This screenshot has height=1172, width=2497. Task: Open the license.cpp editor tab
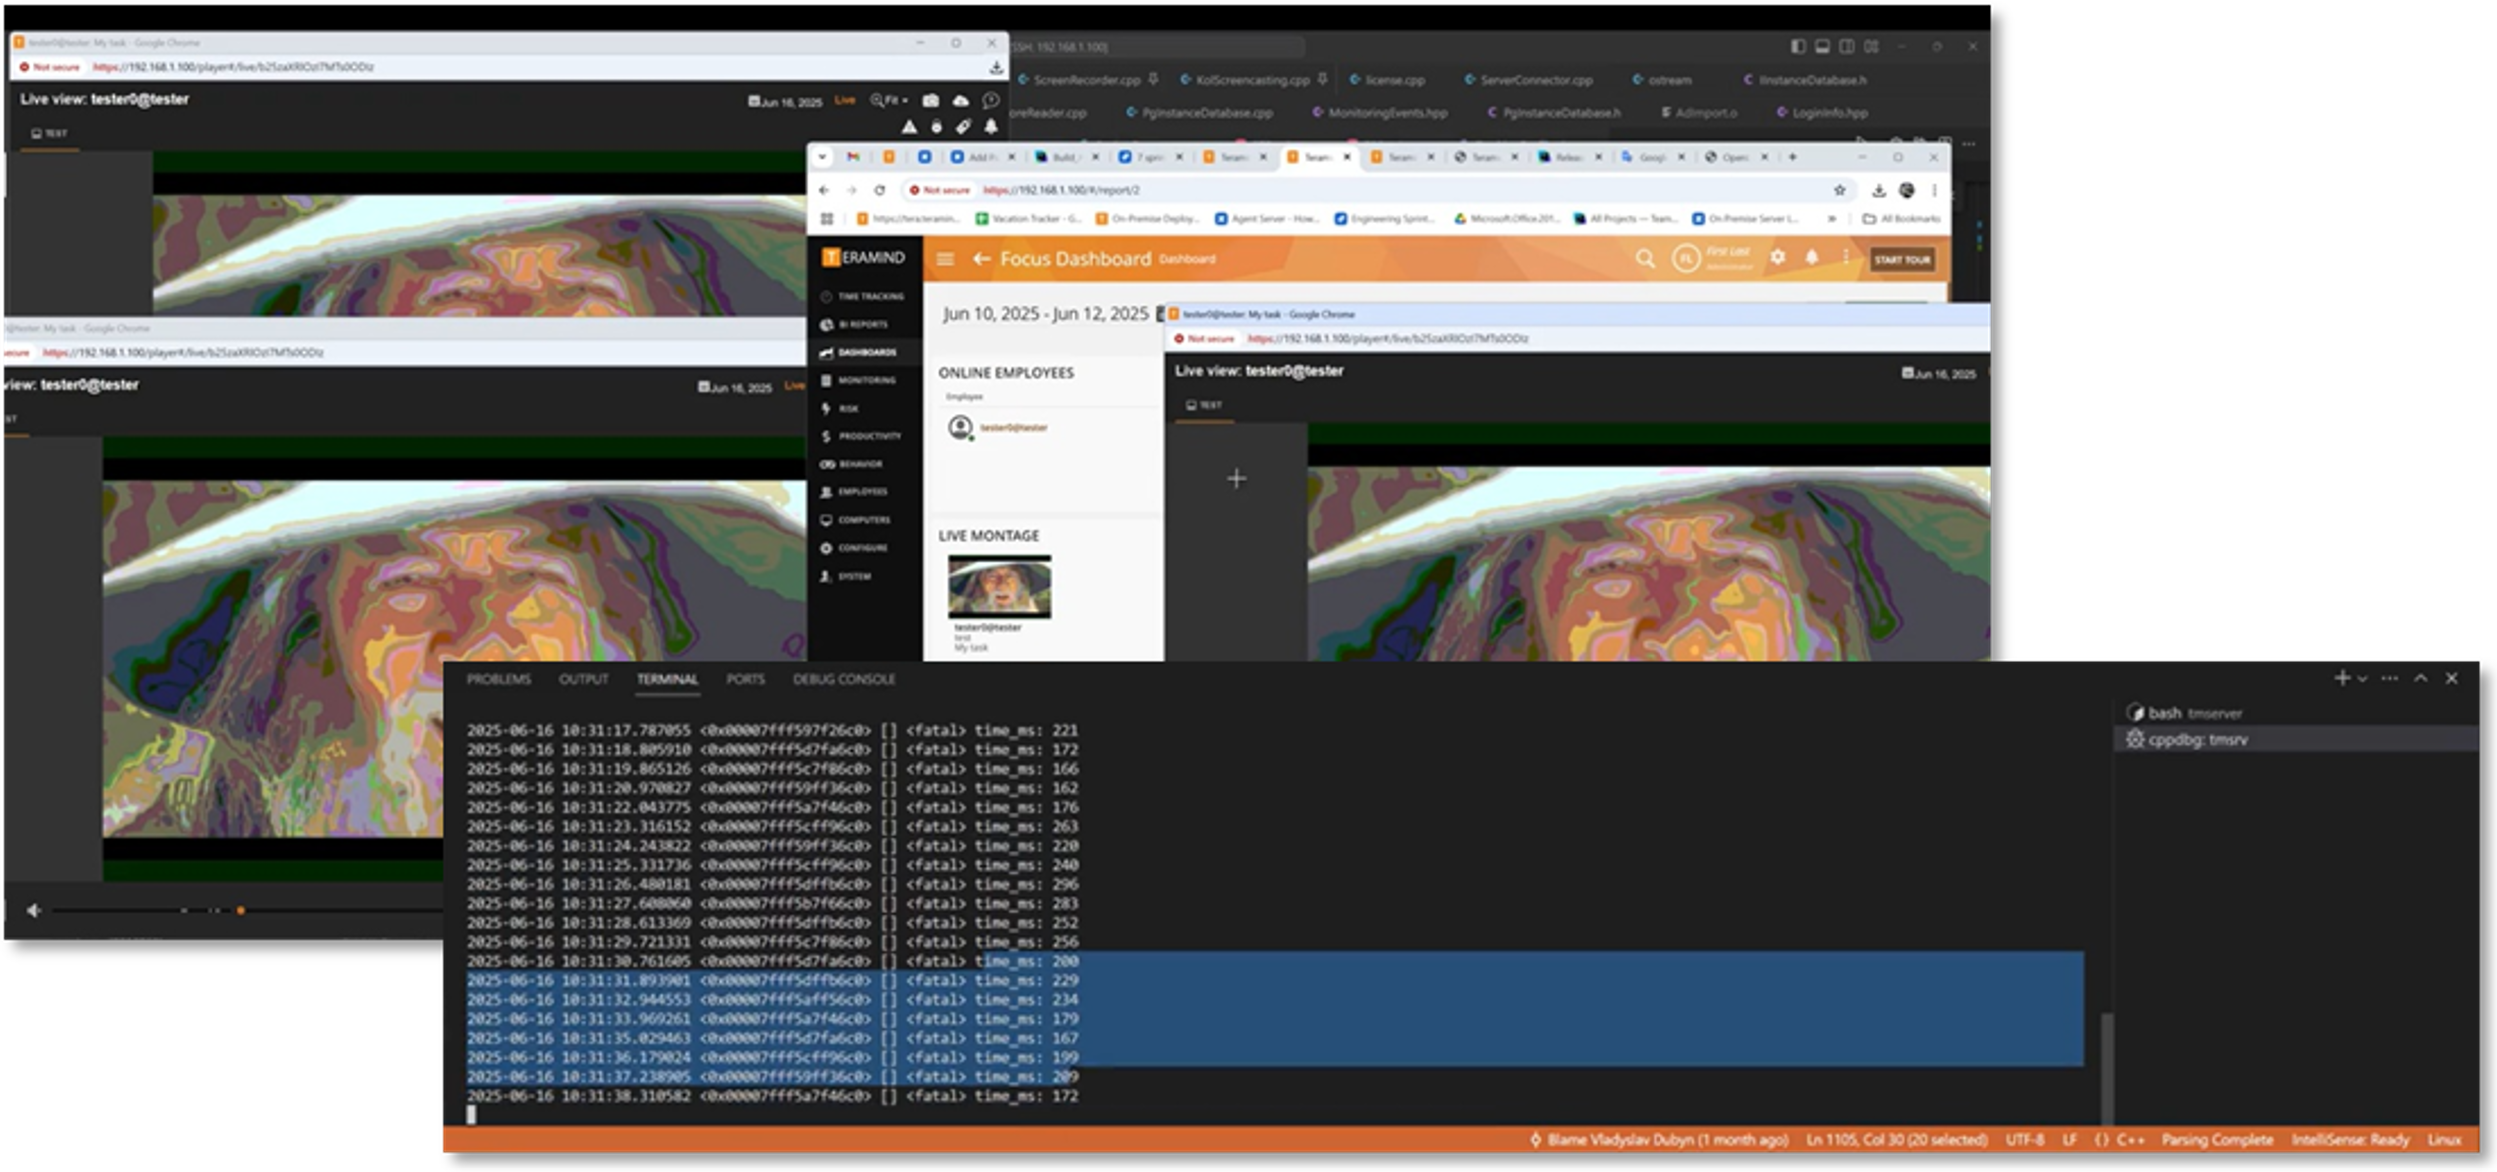(x=1387, y=79)
